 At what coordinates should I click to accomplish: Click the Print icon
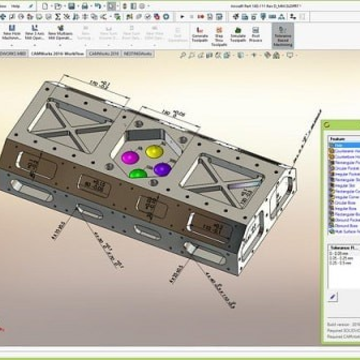pos(85,6)
